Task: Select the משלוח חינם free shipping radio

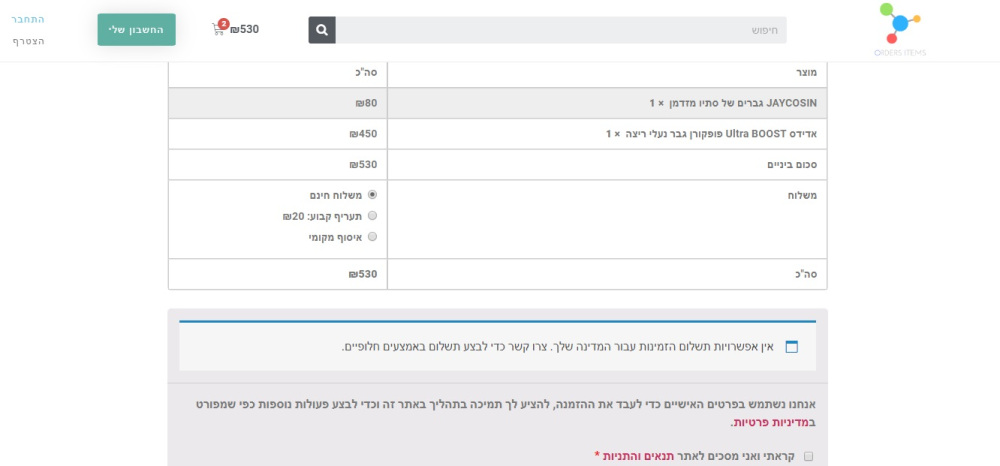Action: (372, 195)
